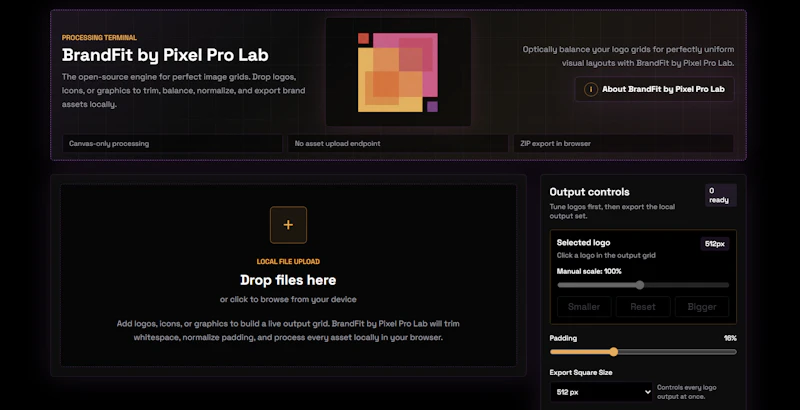Click the '0 ready' counter badge
Screen dimensions: 800x410
(x=720, y=195)
